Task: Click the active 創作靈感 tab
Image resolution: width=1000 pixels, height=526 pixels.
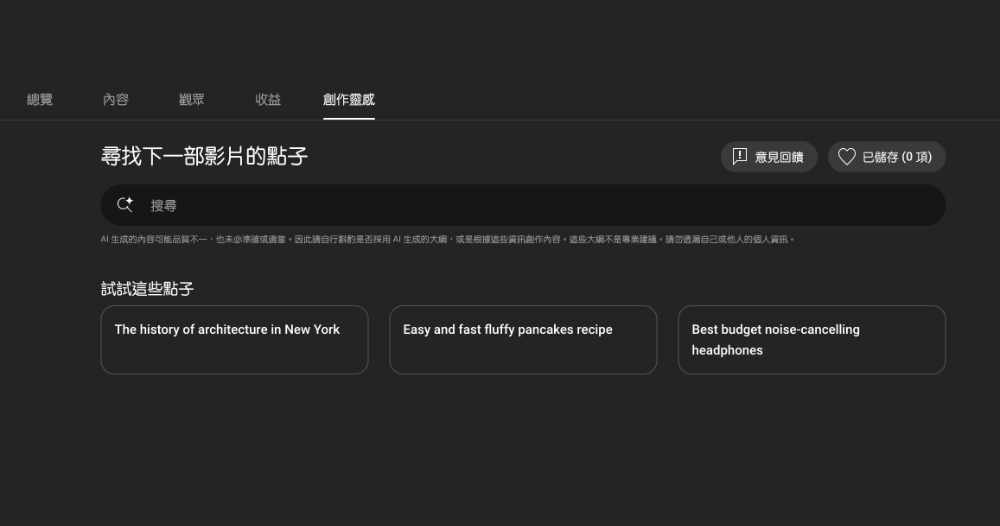Action: click(348, 100)
